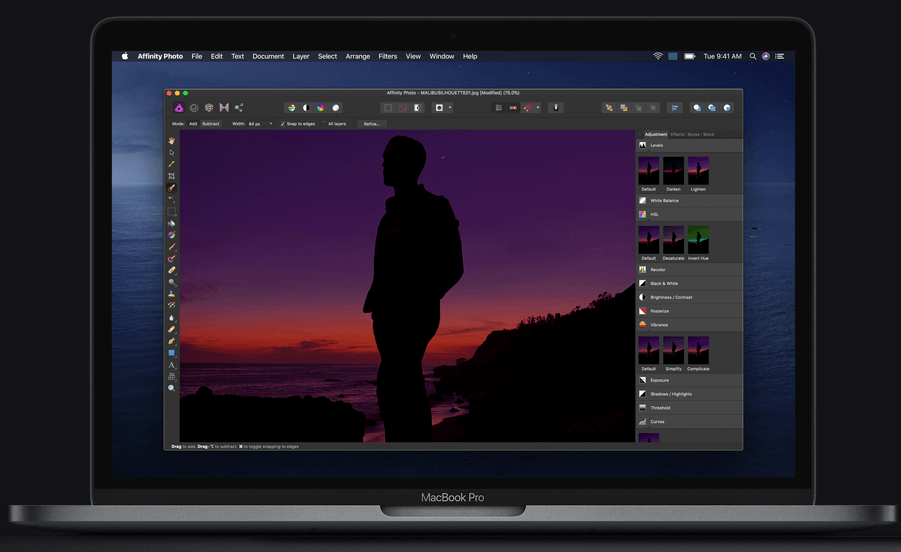The height and width of the screenshot is (552, 901).
Task: Select the Artistic Text tool
Action: [x=171, y=365]
